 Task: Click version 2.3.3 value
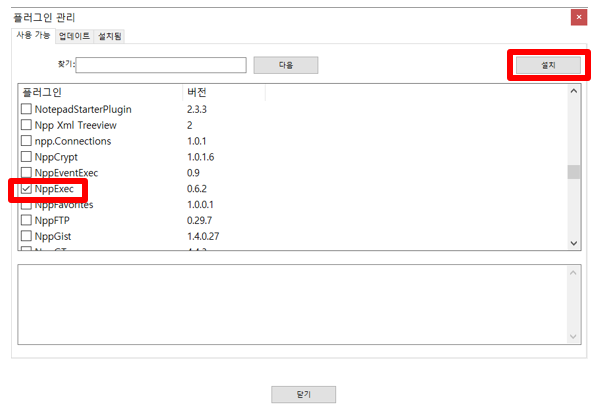pos(197,109)
